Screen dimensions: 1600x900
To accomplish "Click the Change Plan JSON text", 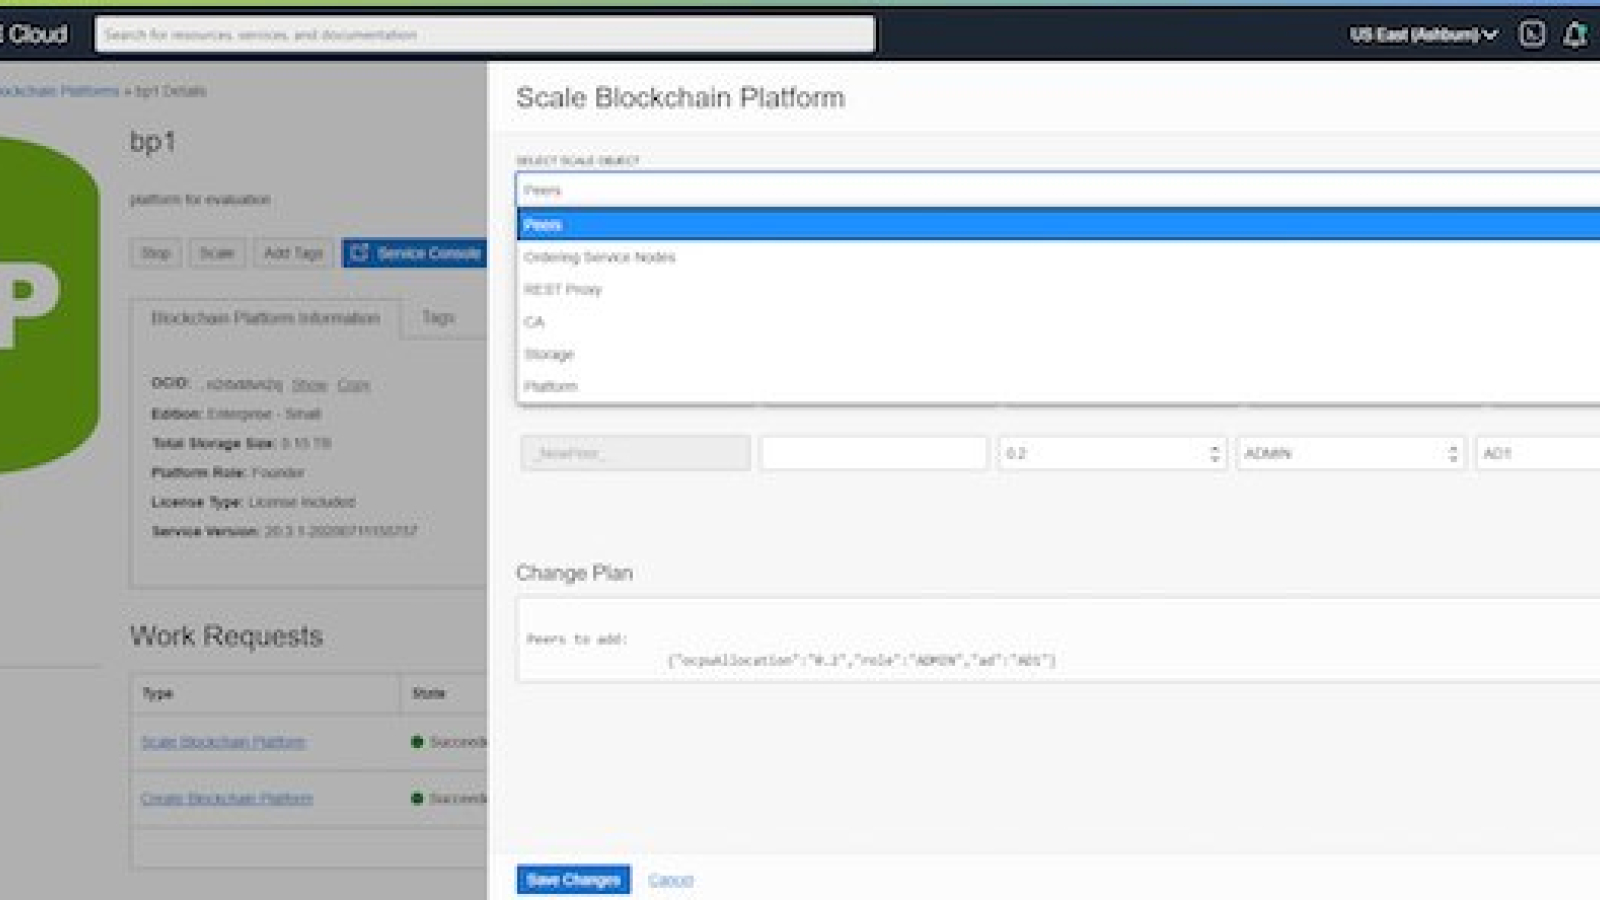I will pos(861,660).
